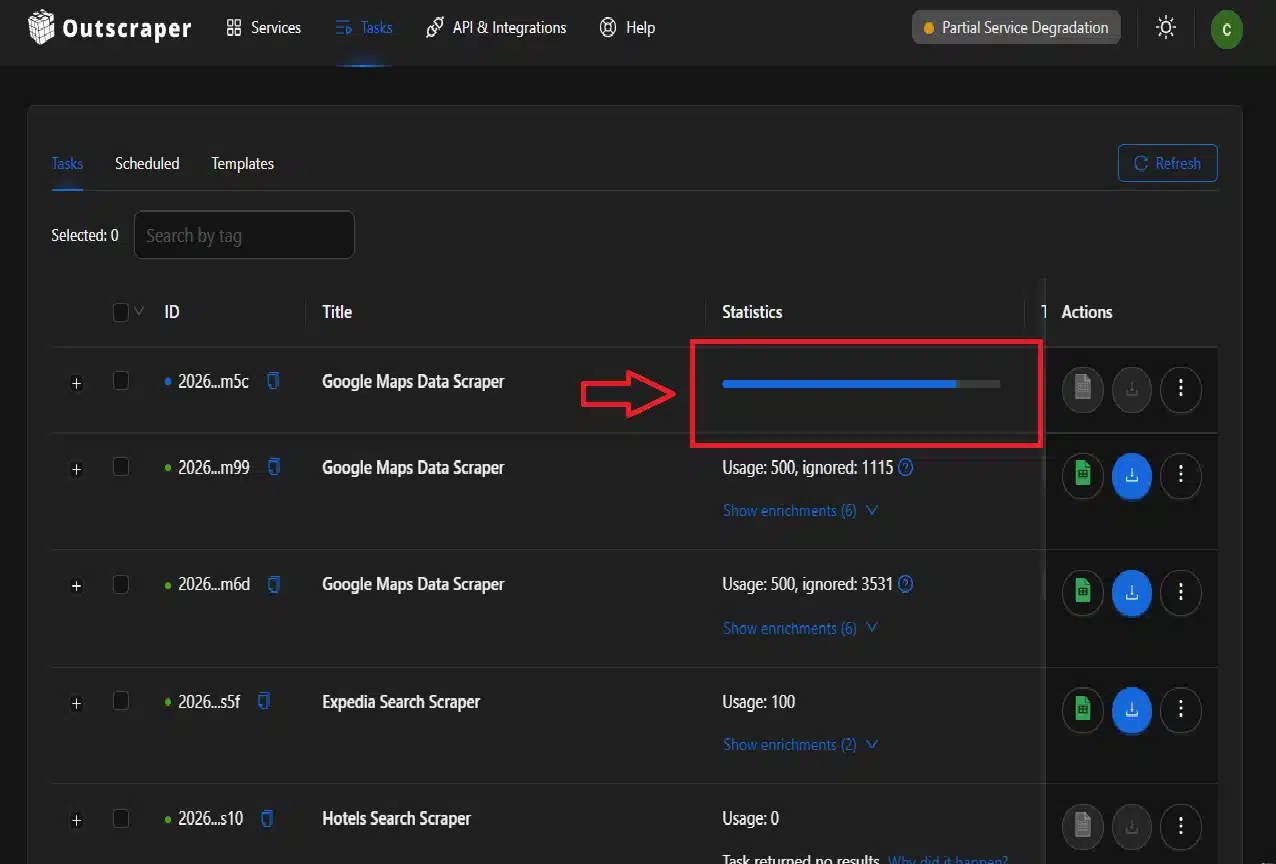Download results for task 2026...m99
This screenshot has height=864, width=1276.
point(1131,476)
